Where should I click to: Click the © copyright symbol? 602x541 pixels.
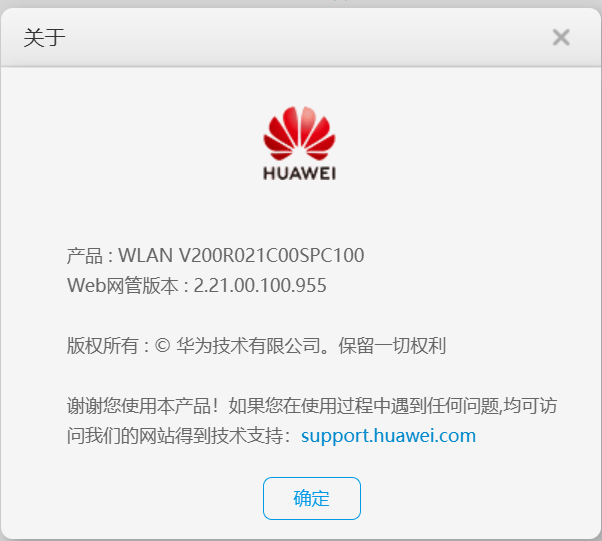click(162, 346)
